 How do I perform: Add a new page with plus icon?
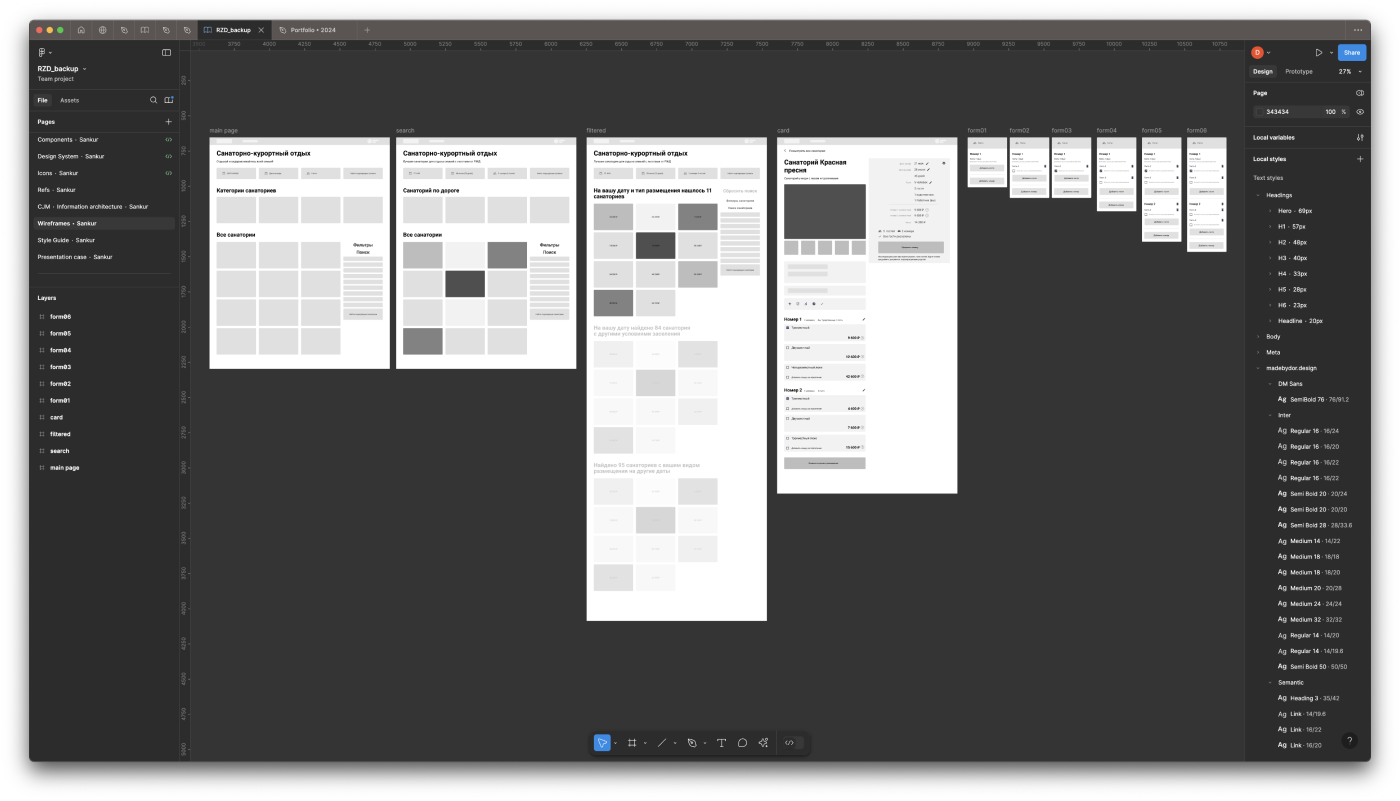click(x=168, y=122)
